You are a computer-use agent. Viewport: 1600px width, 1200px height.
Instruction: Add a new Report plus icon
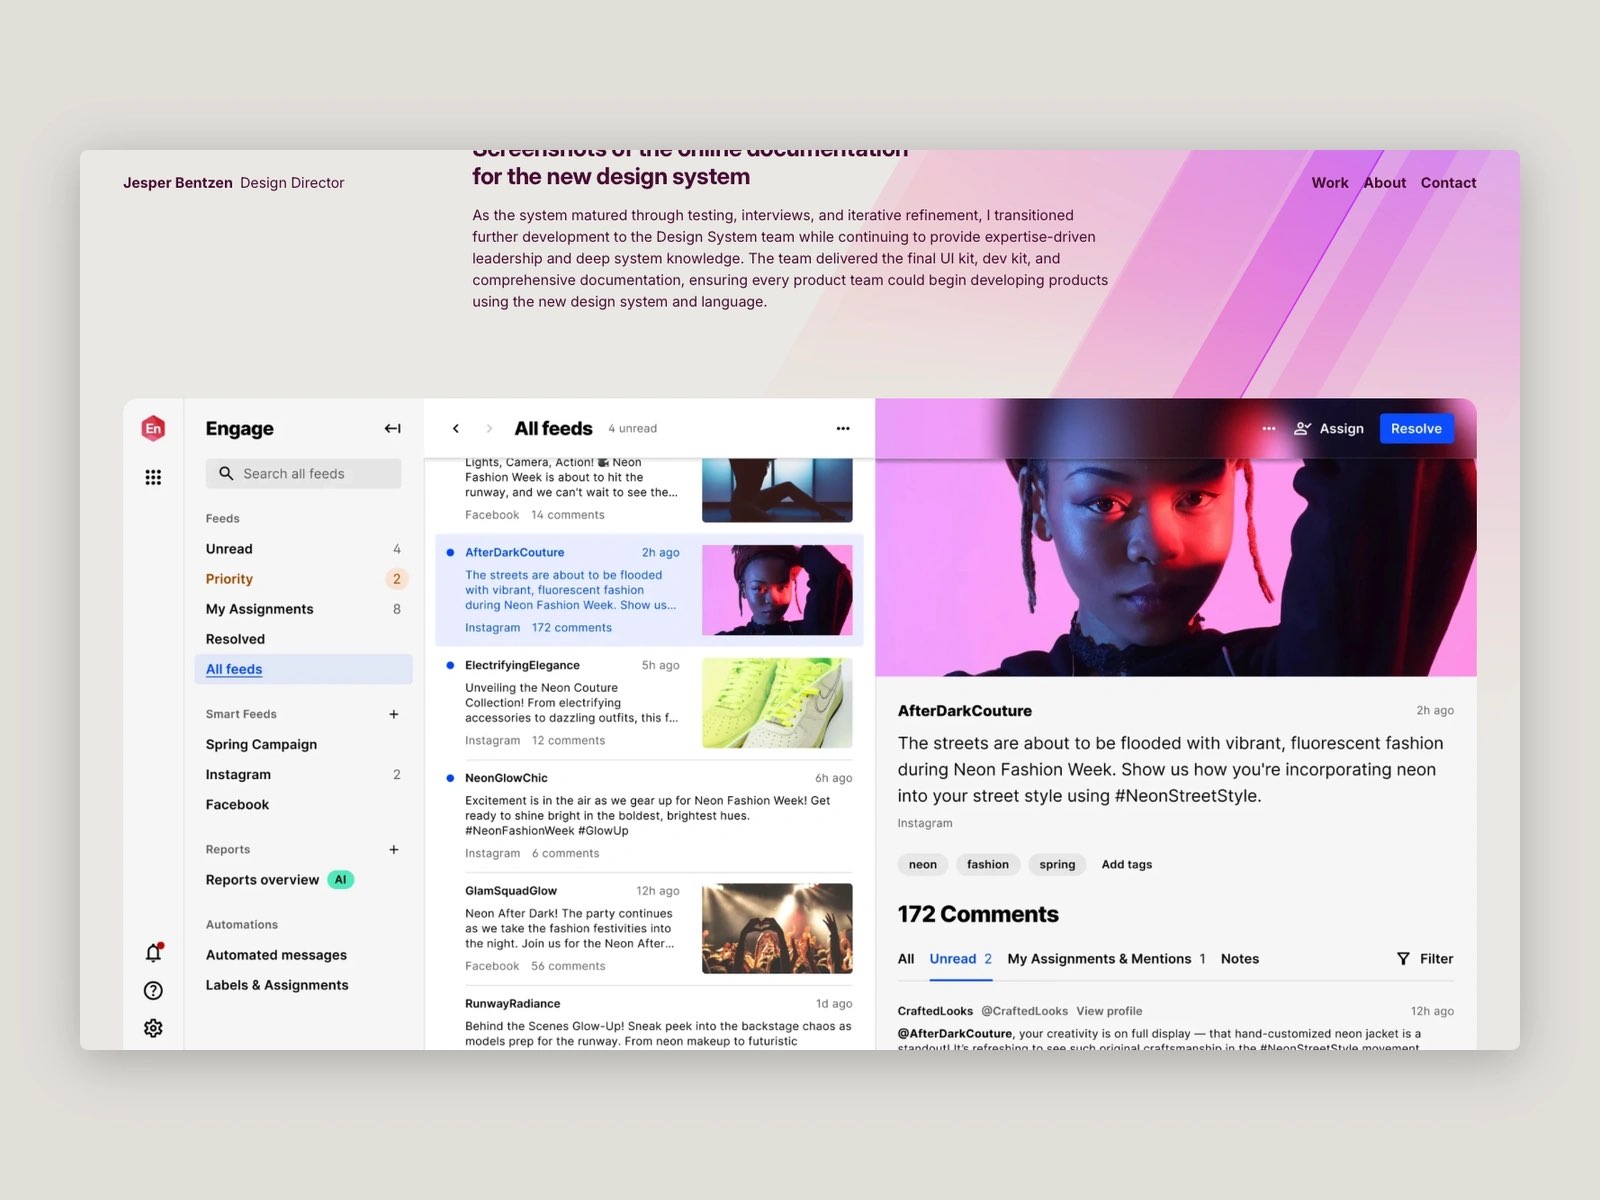click(394, 849)
